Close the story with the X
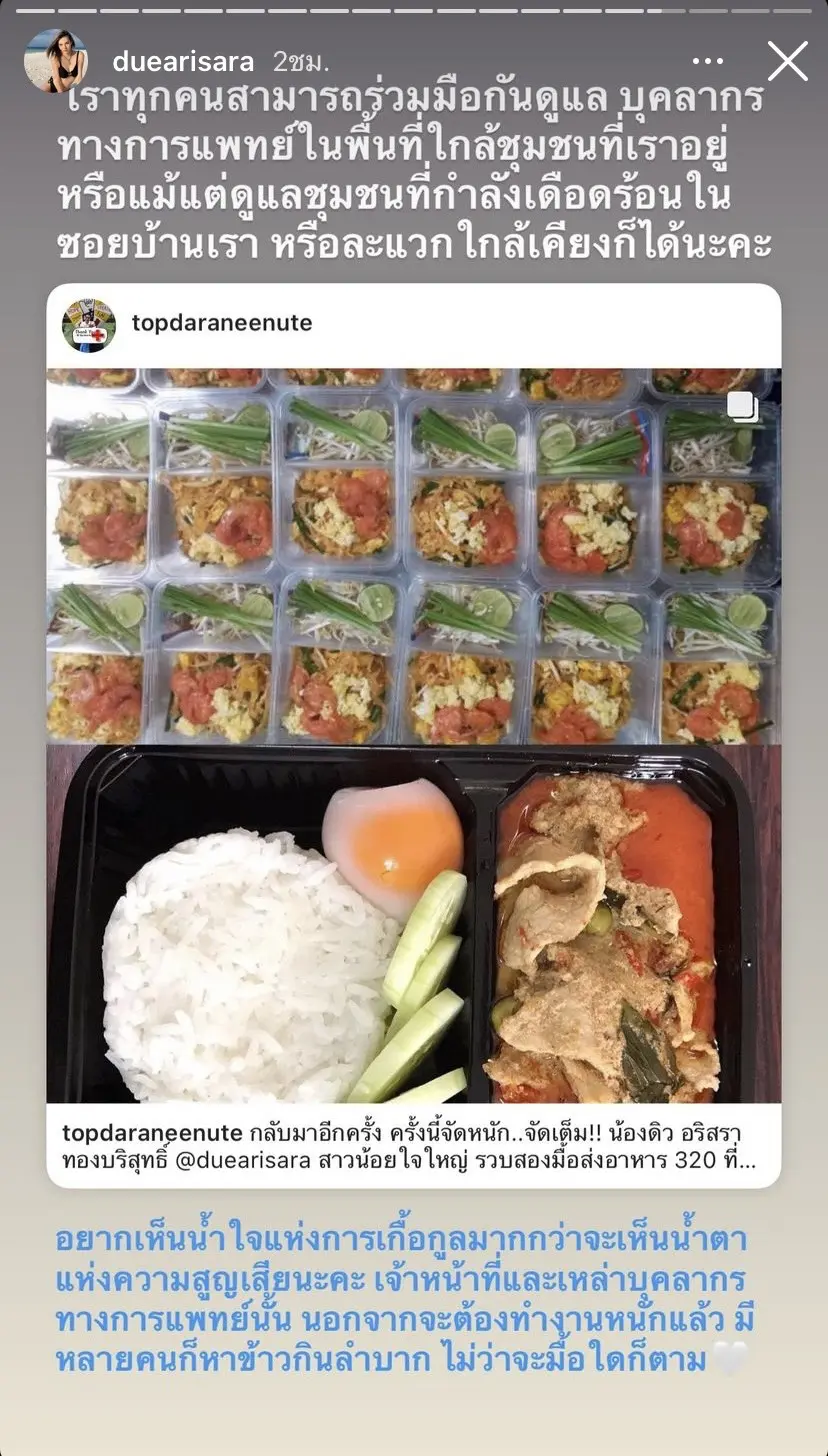Viewport: 828px width, 1456px height. coord(787,61)
